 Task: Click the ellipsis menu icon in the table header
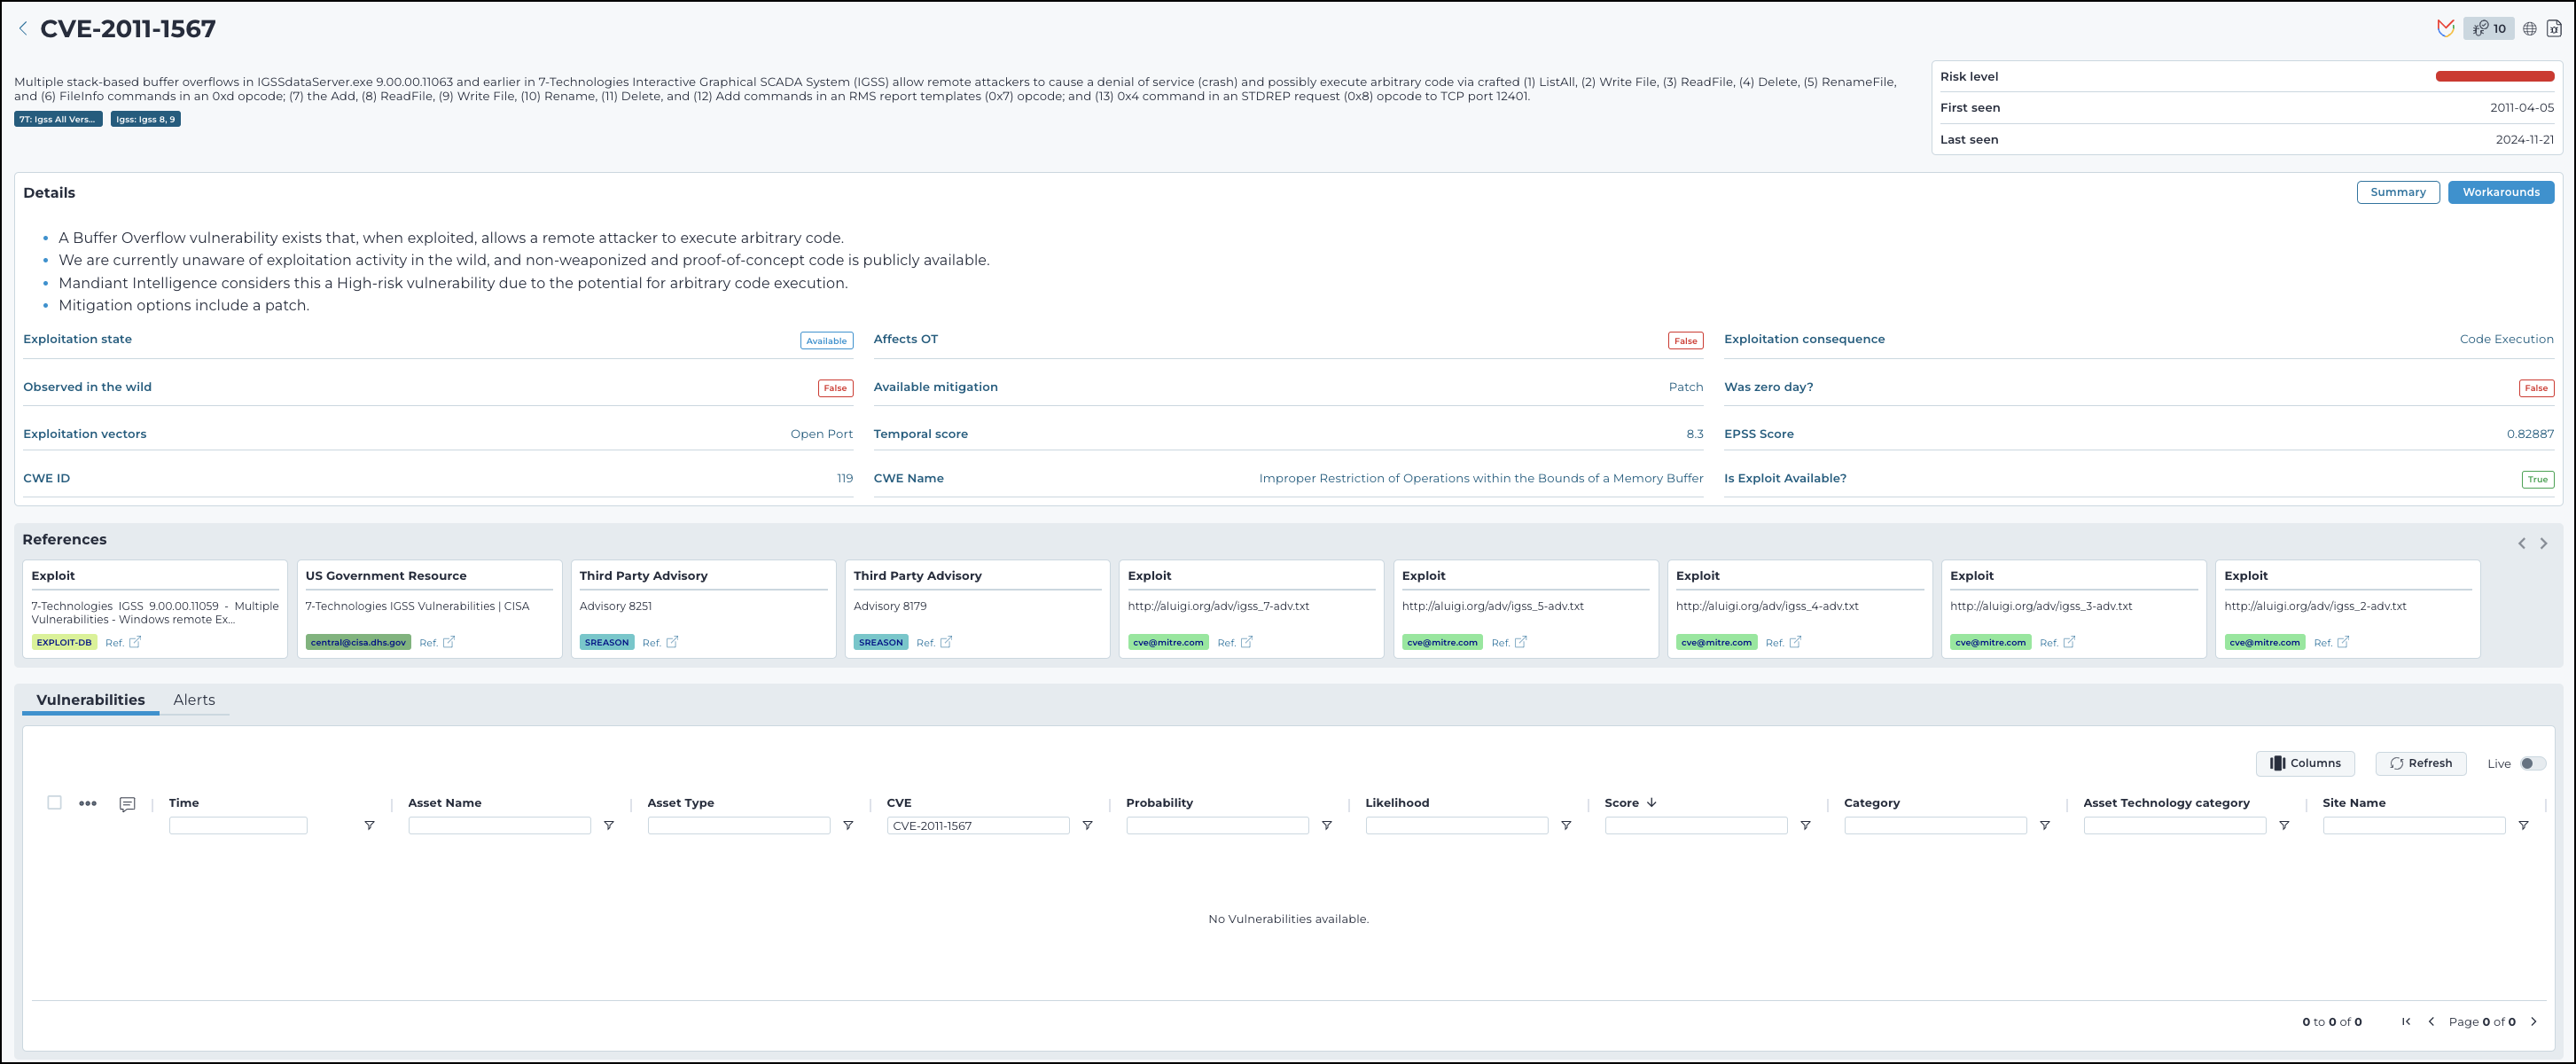point(88,803)
